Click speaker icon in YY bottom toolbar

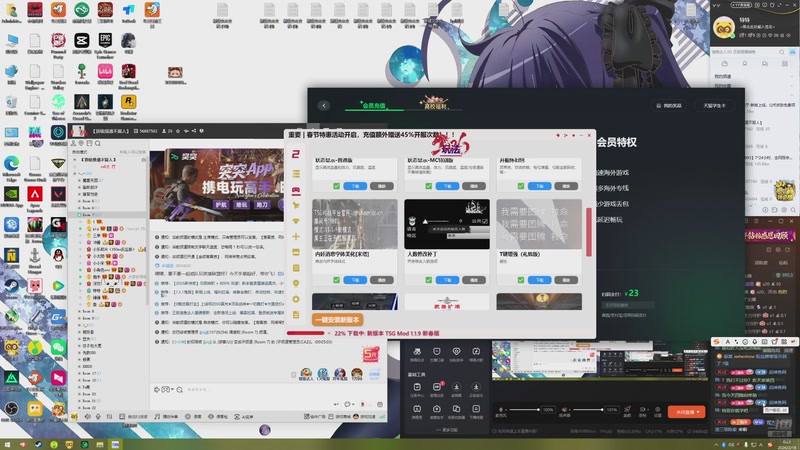[87, 417]
